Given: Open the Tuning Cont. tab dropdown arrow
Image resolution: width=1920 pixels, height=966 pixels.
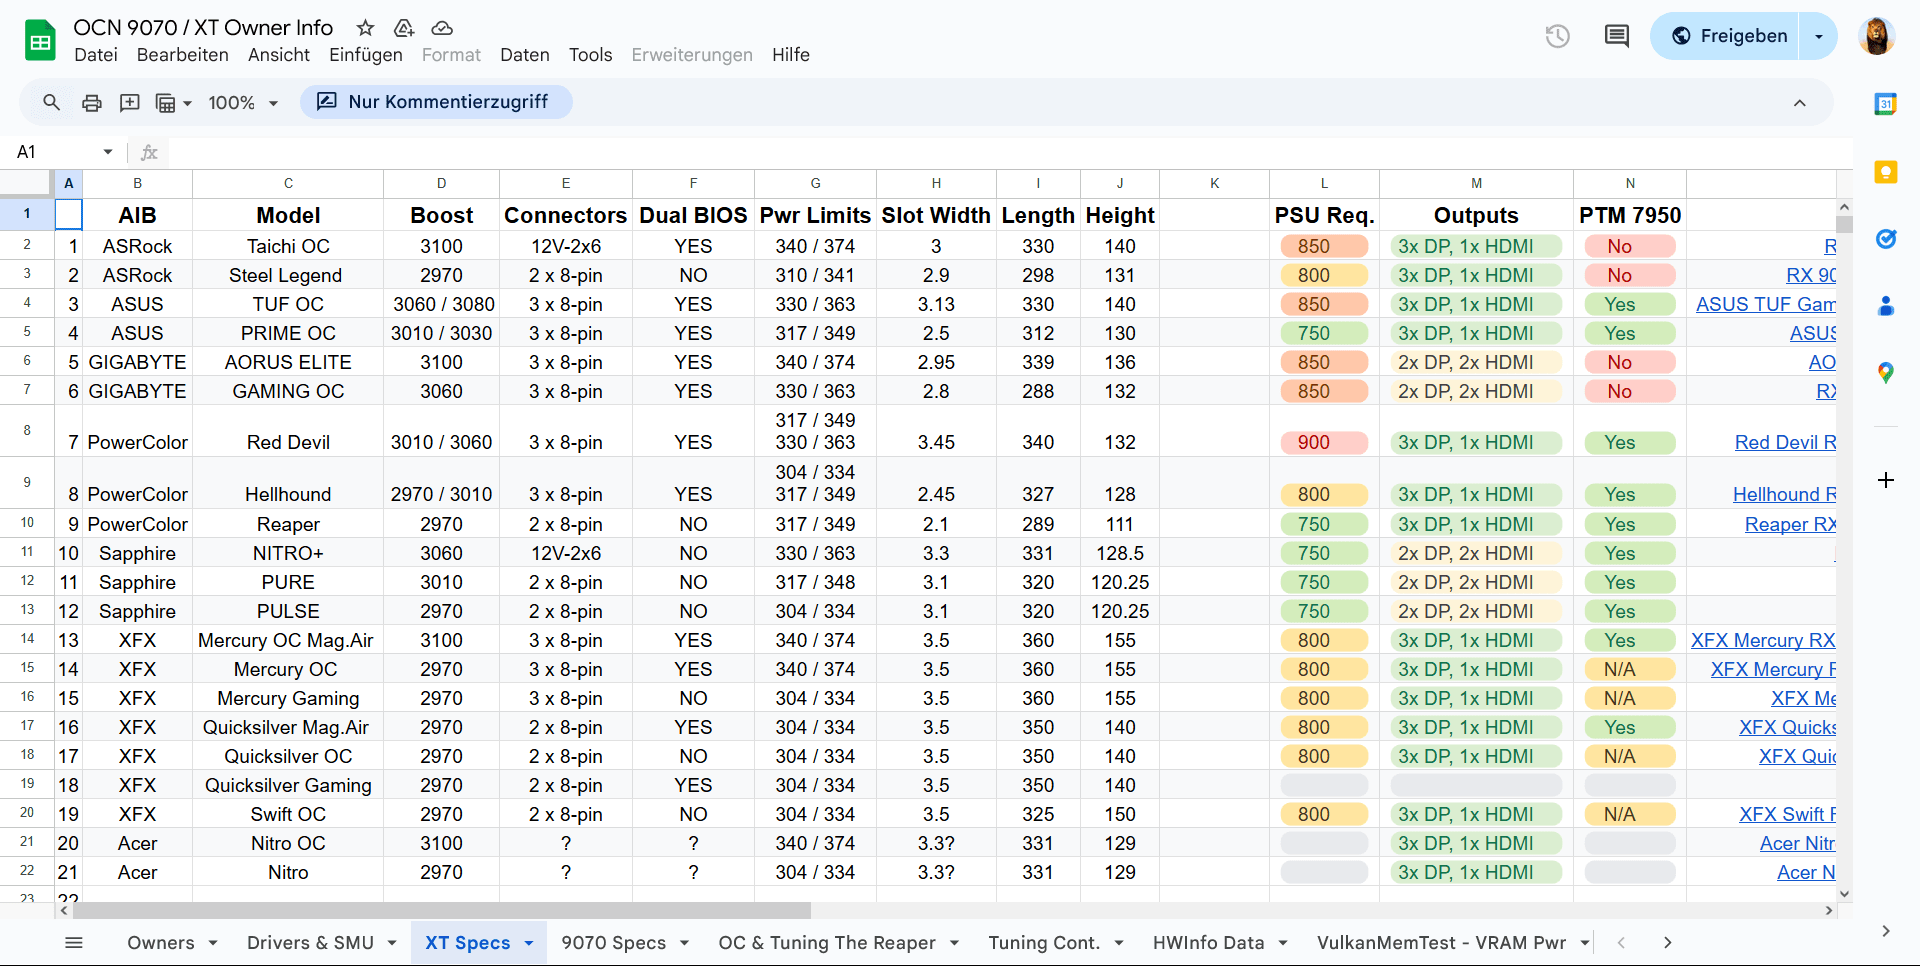Looking at the screenshot, I should coord(1119,943).
